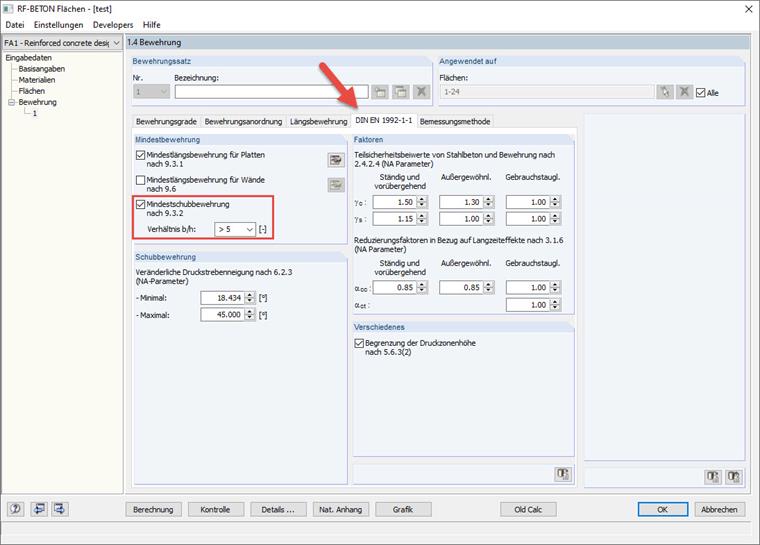Close the RF-BETON Flächen window
Viewport: 760px width, 545px height.
[x=748, y=9]
